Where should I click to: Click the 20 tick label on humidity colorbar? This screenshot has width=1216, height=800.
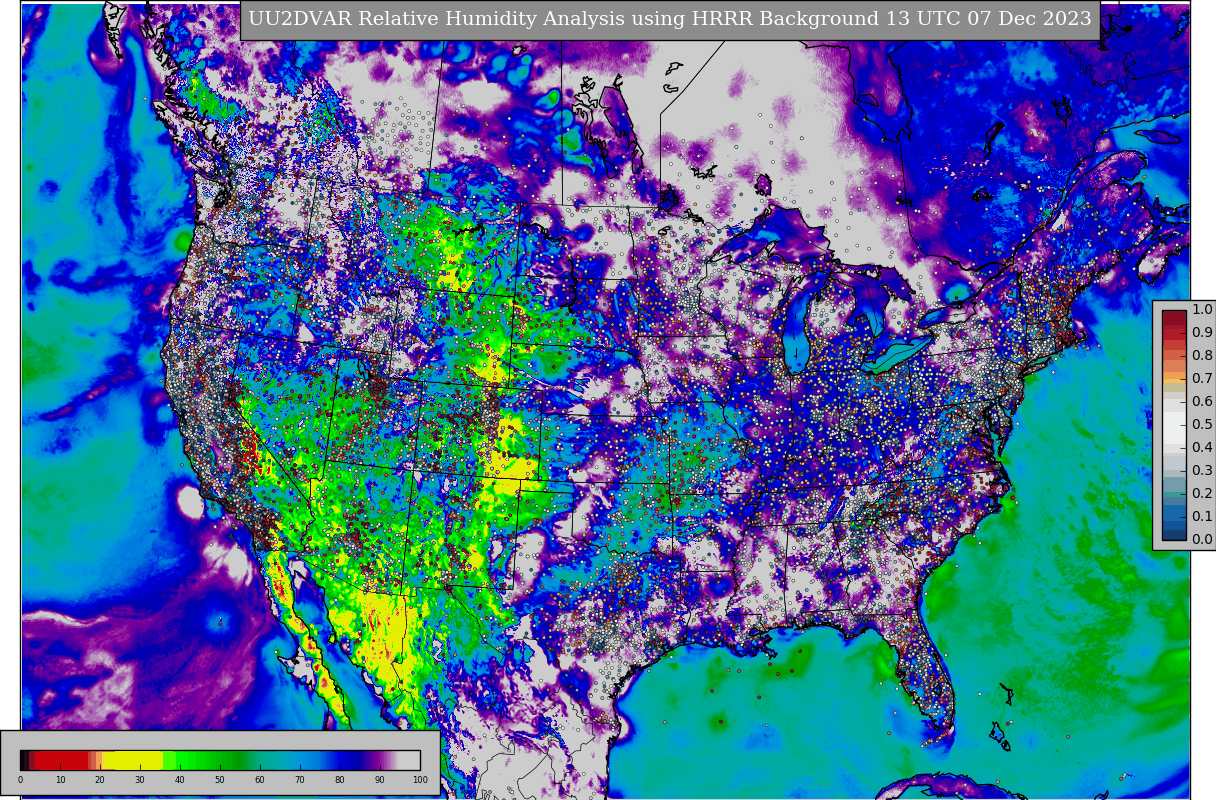[x=100, y=780]
